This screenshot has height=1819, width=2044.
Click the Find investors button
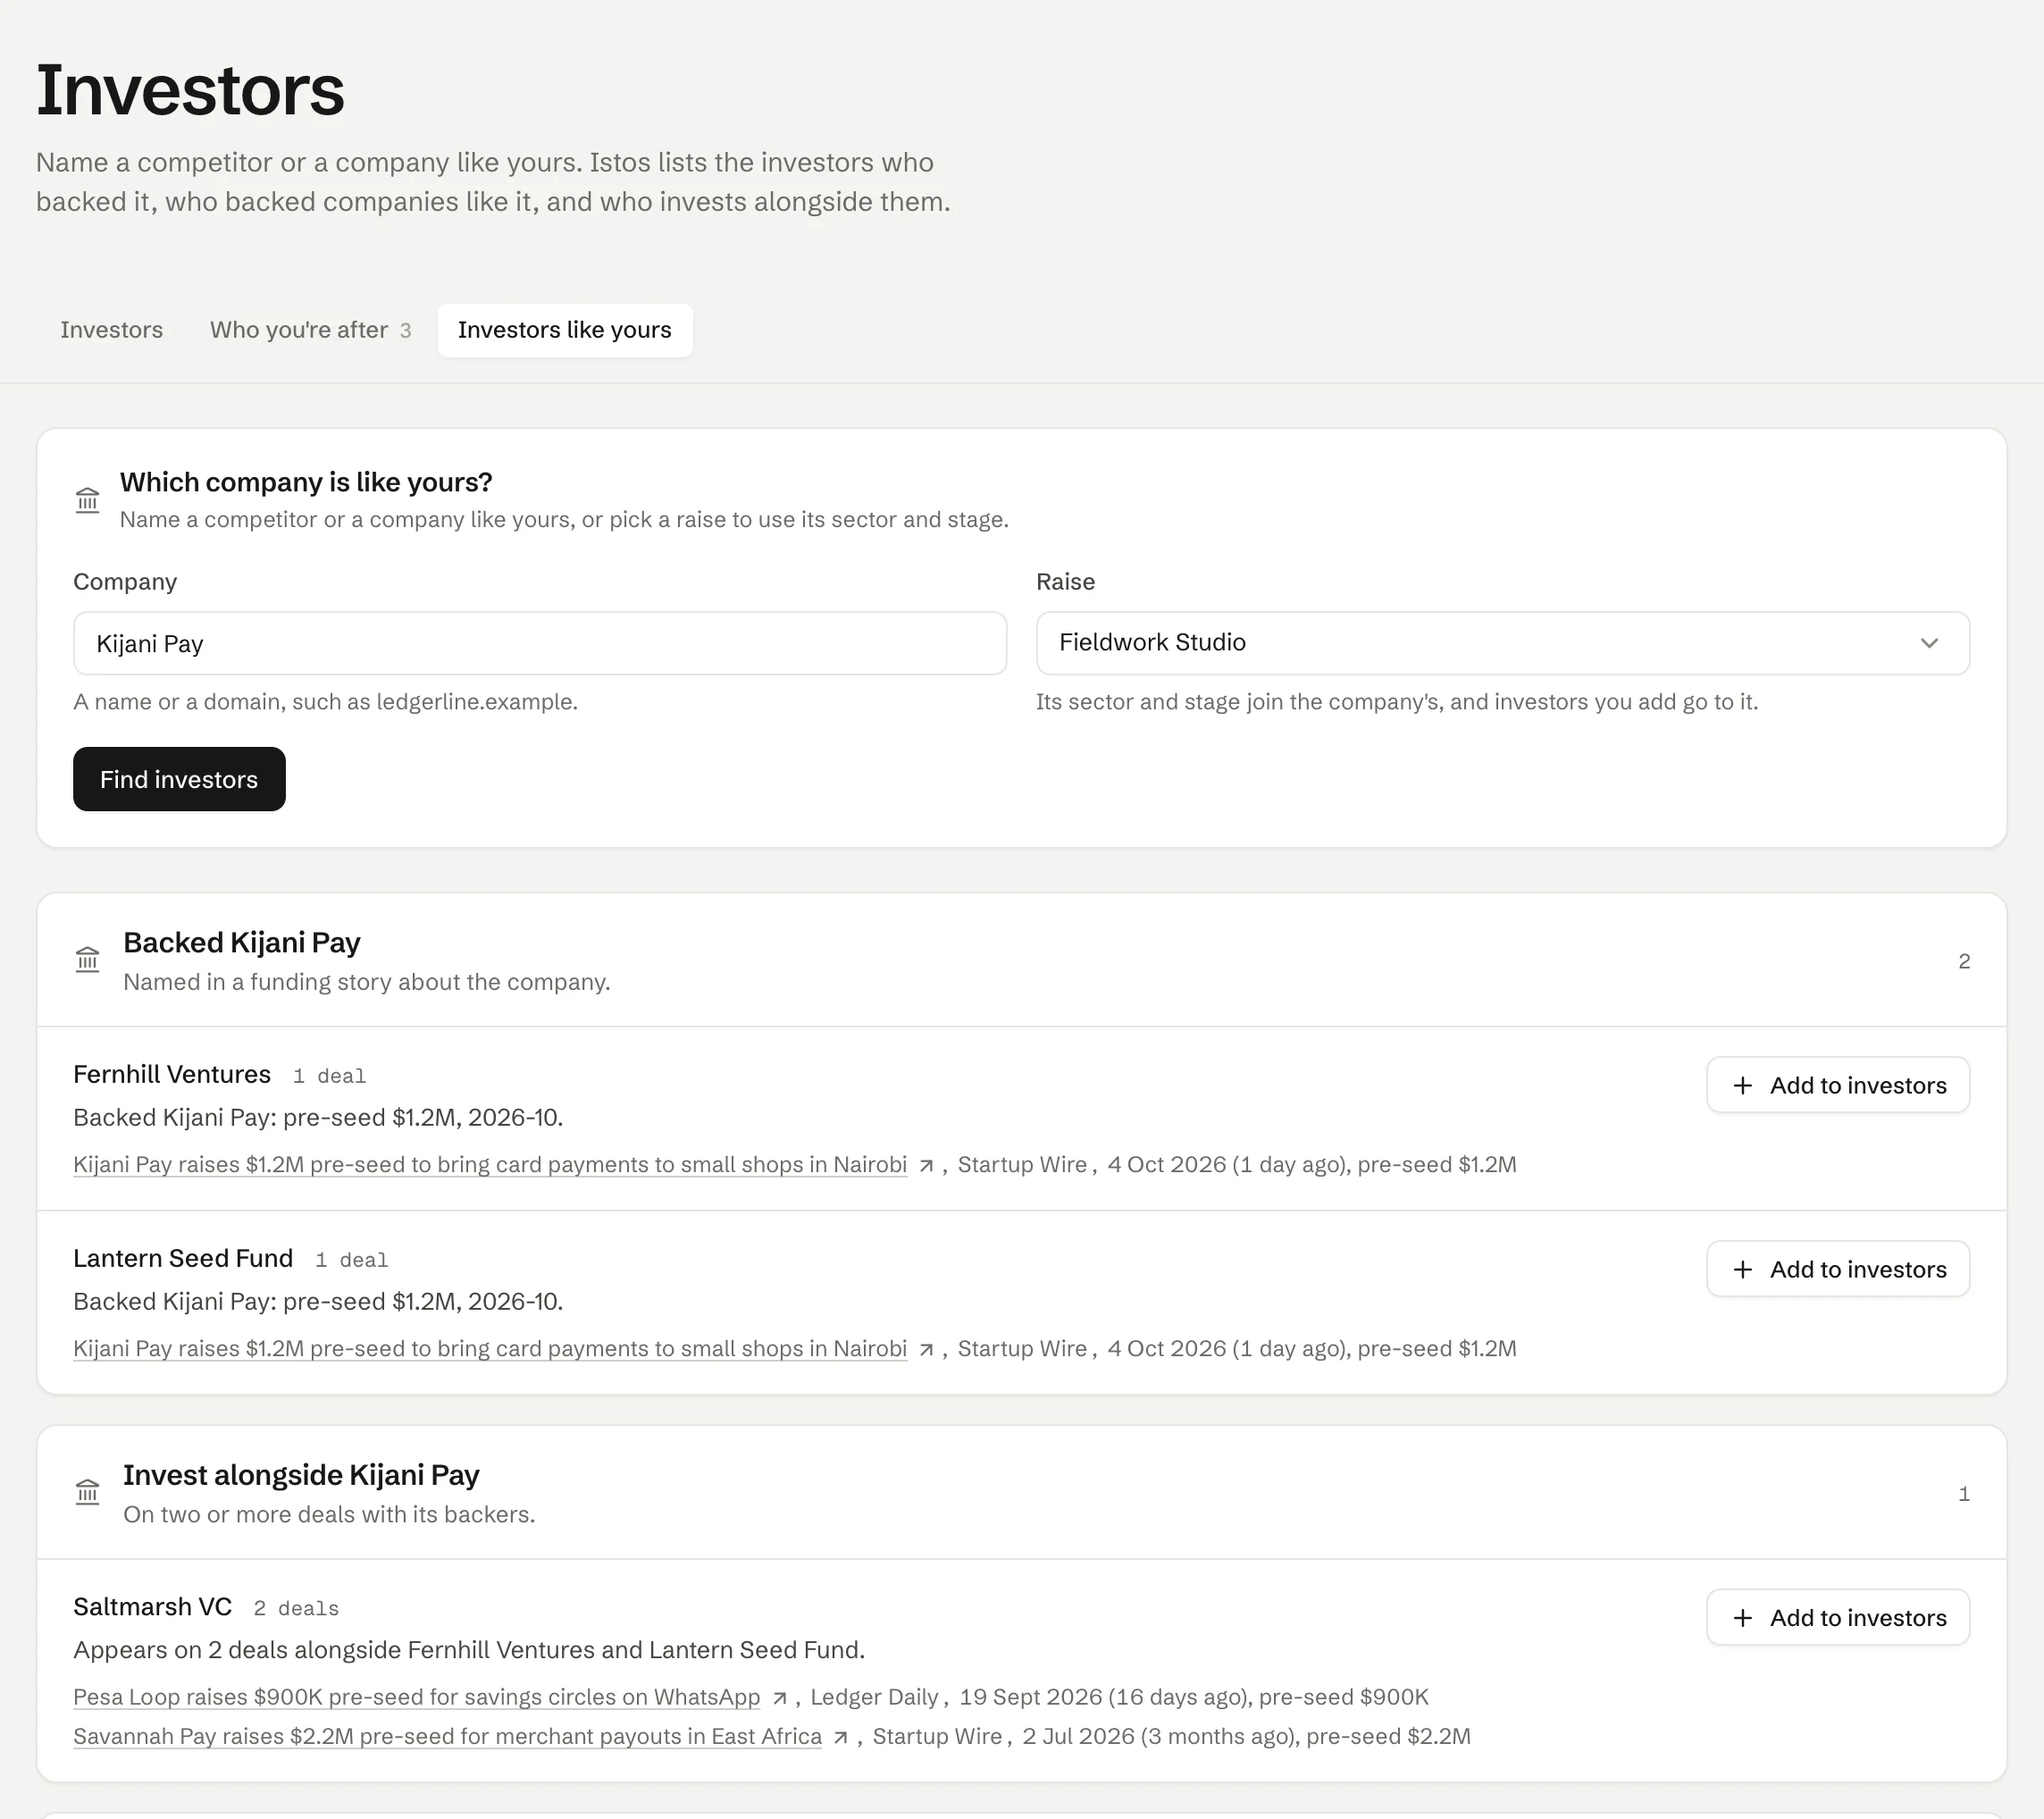point(179,779)
